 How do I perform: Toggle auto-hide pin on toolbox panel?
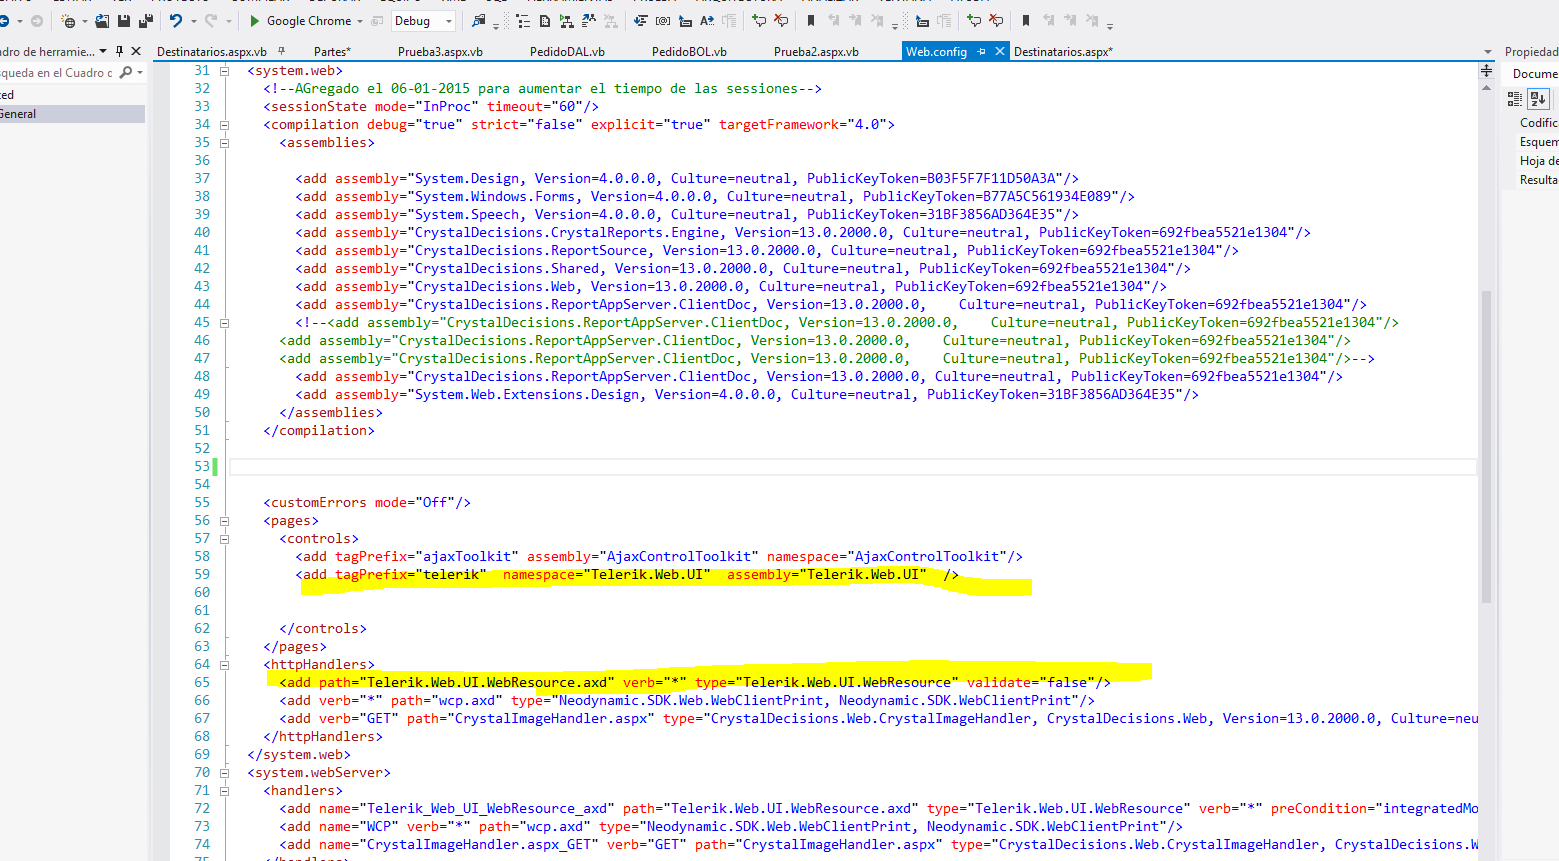120,51
